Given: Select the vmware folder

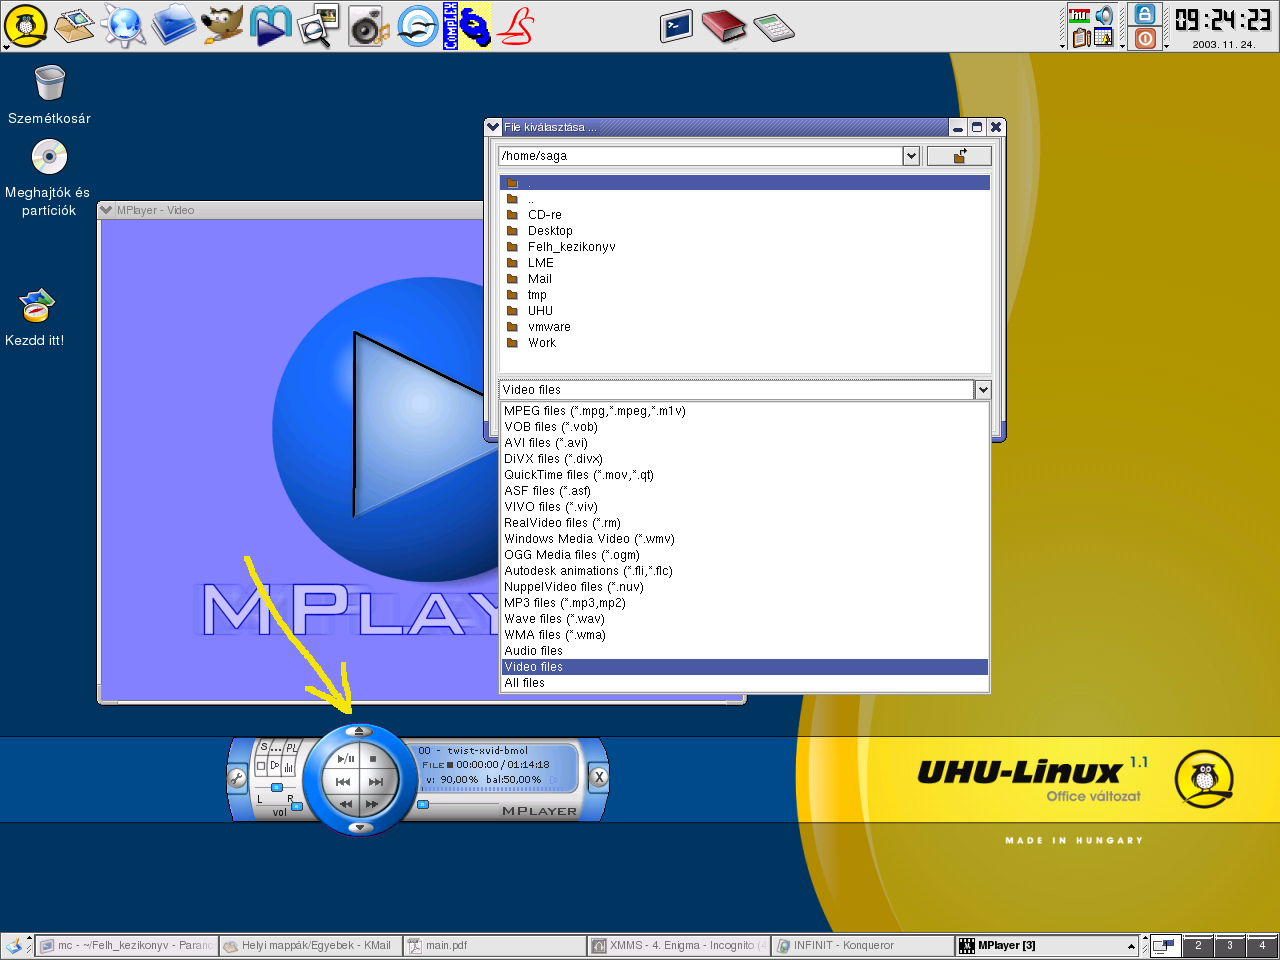Looking at the screenshot, I should coord(745,327).
